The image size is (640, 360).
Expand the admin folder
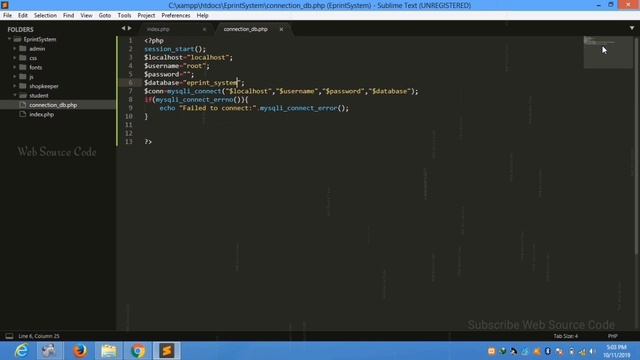click(15, 49)
